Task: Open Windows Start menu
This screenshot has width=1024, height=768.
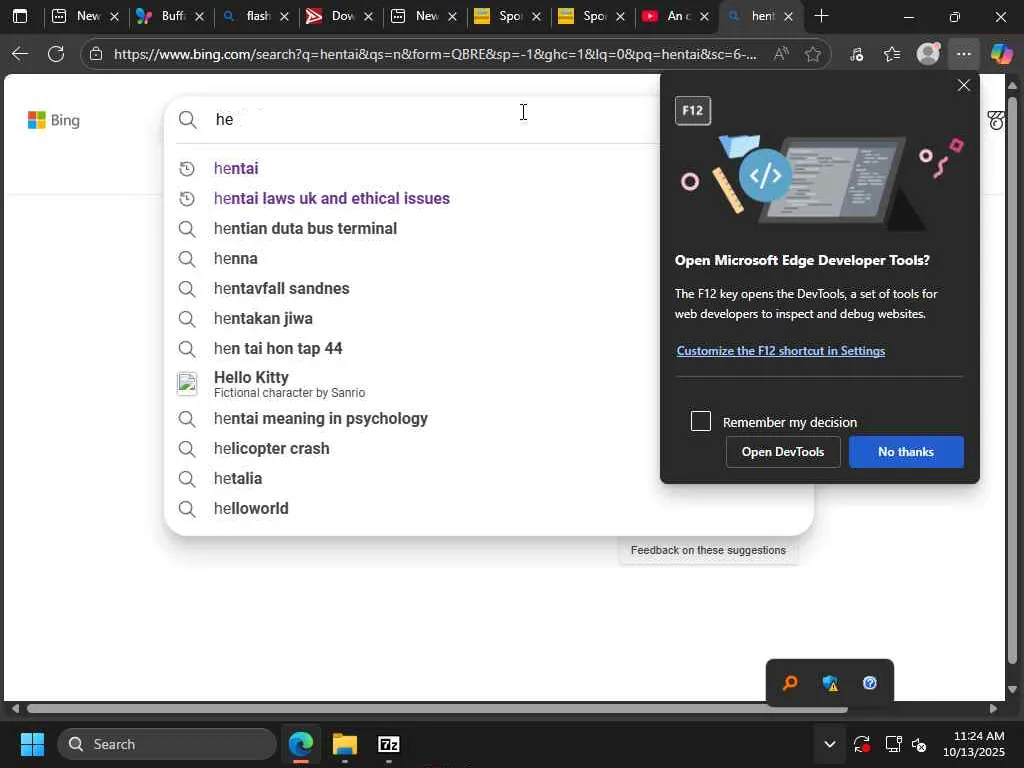Action: [32, 744]
